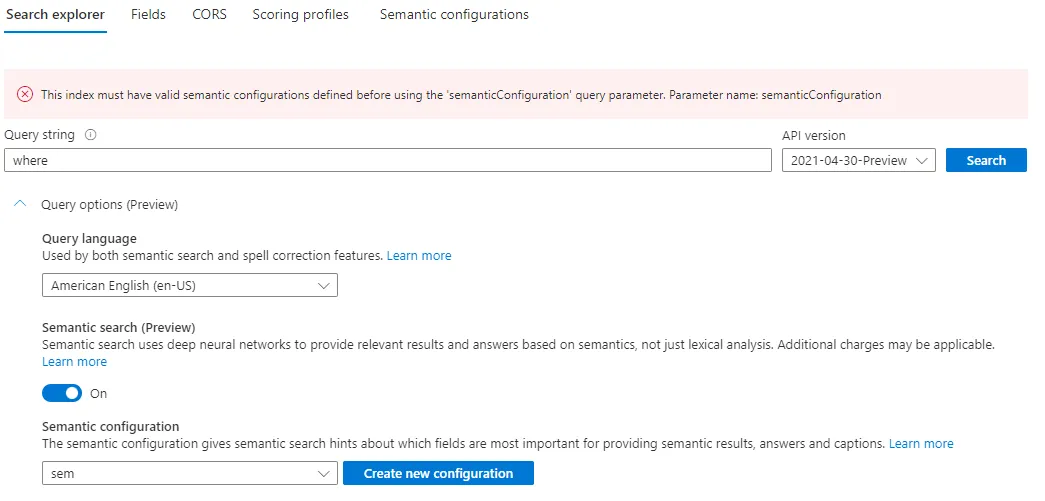Click Create new configuration button
This screenshot has width=1045, height=501.
click(438, 473)
